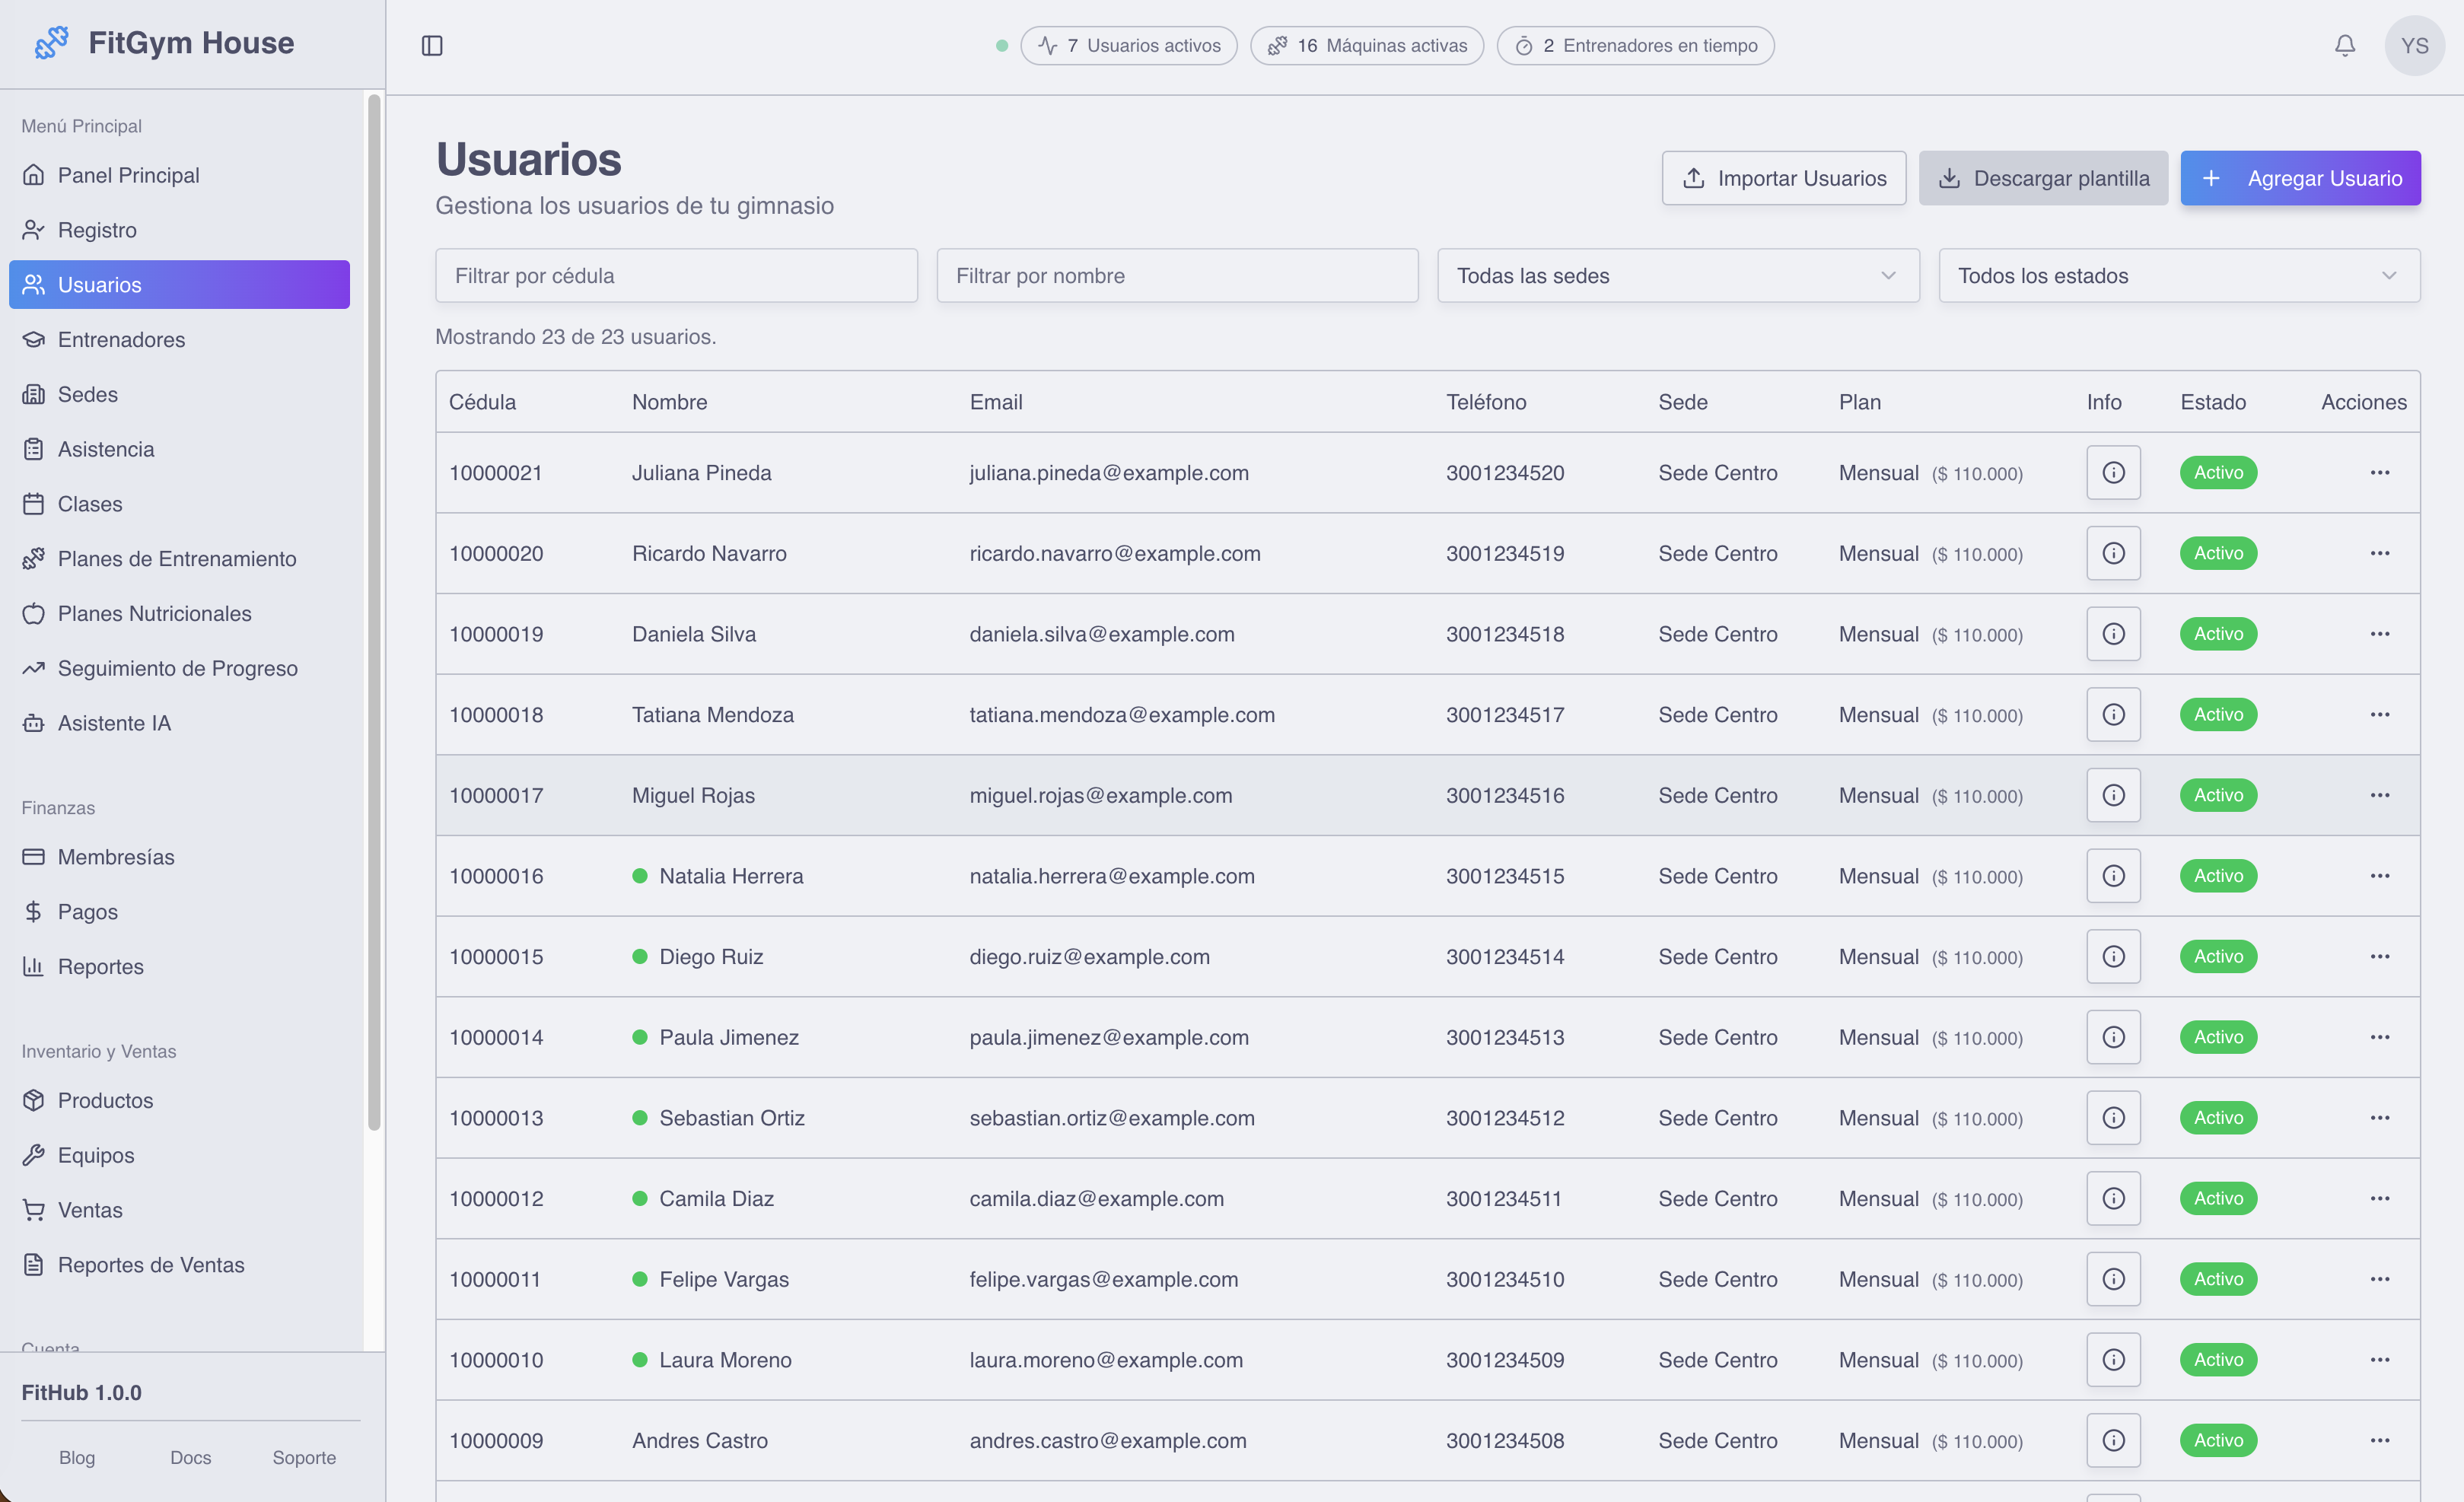The image size is (2464, 1502).
Task: Click the Activo badge for Andres Castro
Action: 2218,1440
